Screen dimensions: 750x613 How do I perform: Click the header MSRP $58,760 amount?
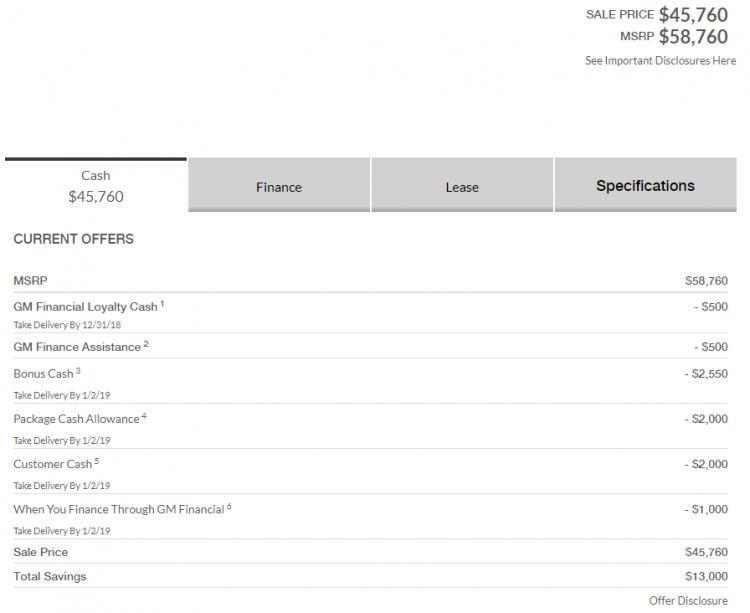[x=693, y=37]
